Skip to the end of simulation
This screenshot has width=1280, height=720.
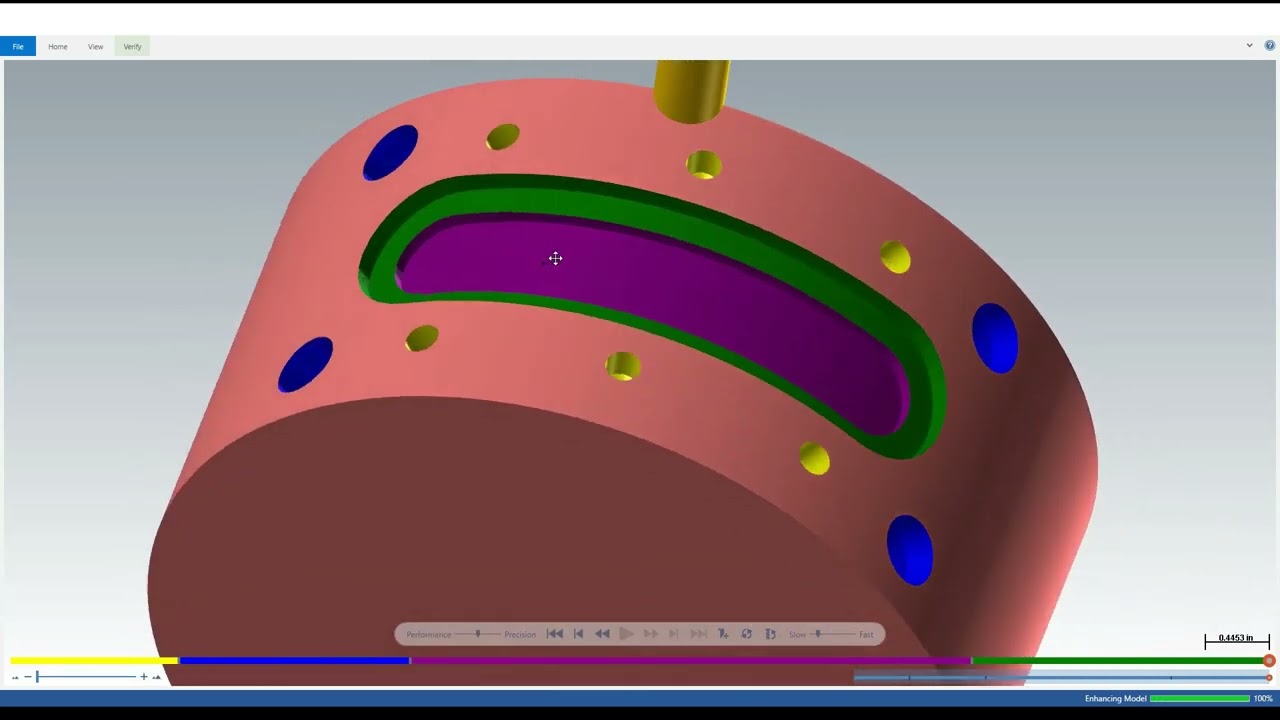(x=699, y=634)
